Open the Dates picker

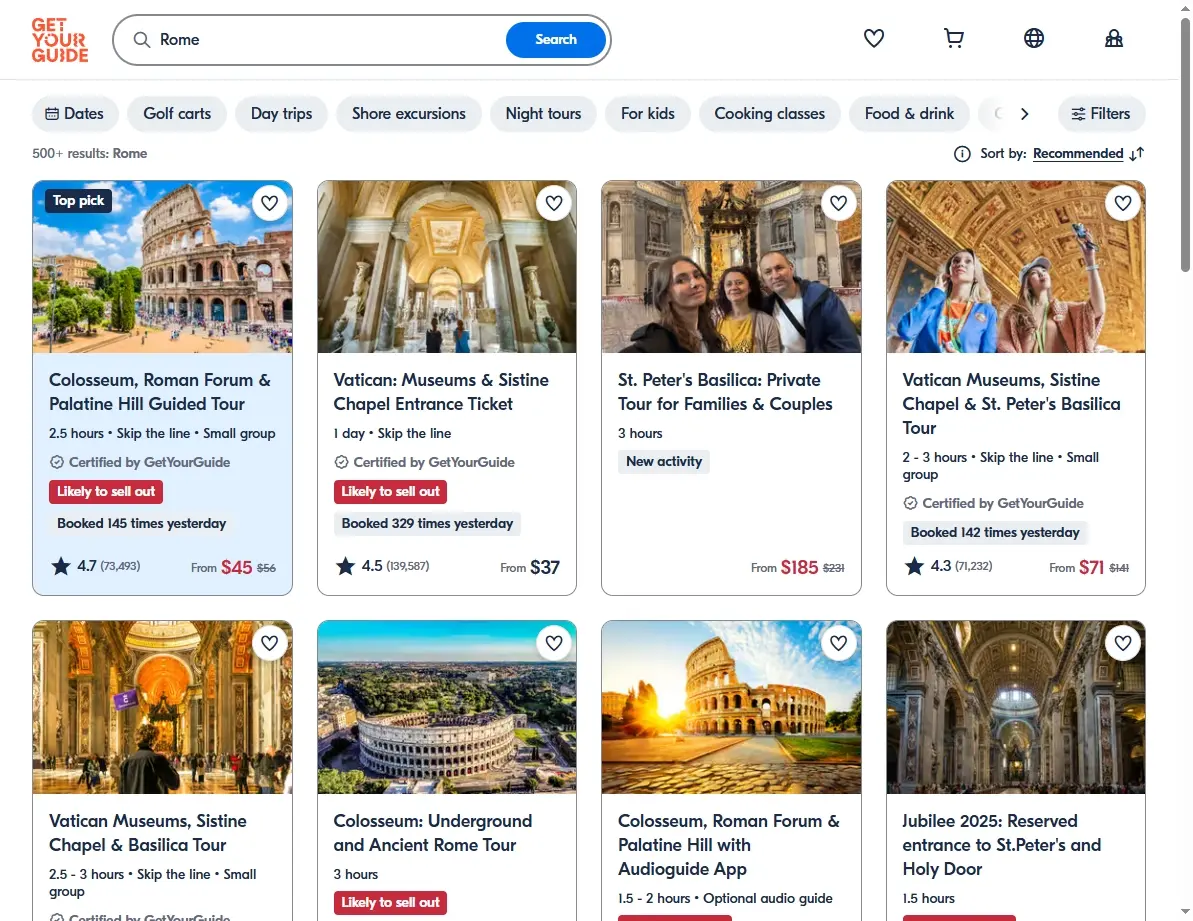(x=75, y=114)
